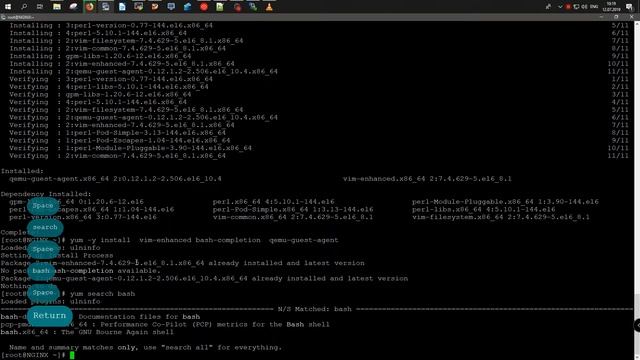The height and width of the screenshot is (360, 640).
Task: Click 'perl-Pod-Simple.x86_64' dependency entry
Action: click(x=293, y=209)
